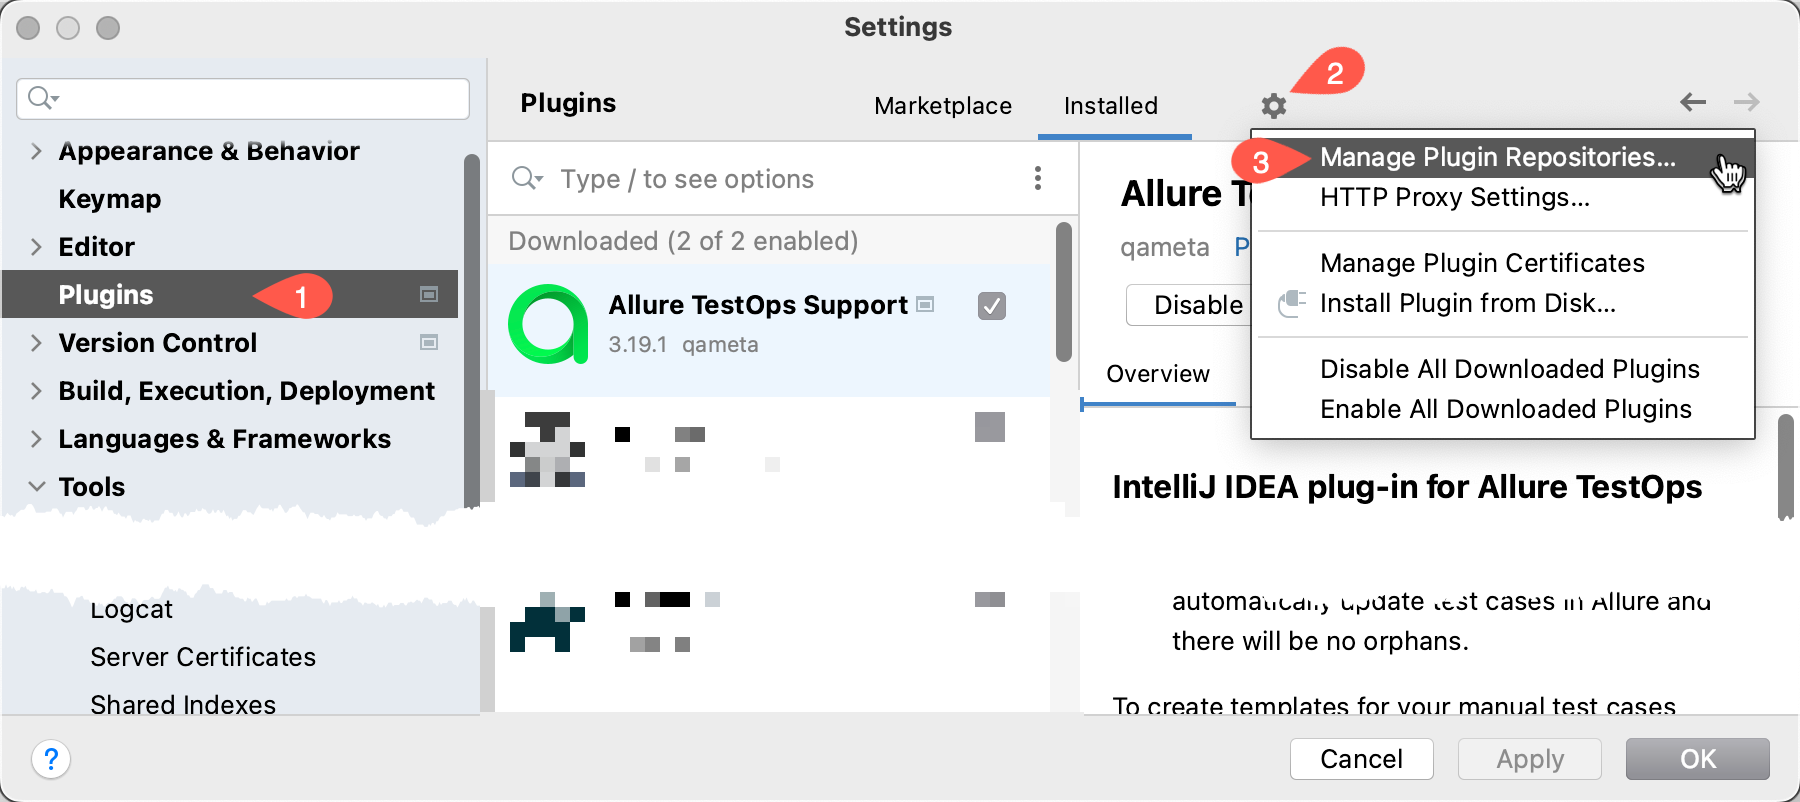Click the Install Plugin from Disk icon
This screenshot has width=1800, height=802.
(1291, 303)
